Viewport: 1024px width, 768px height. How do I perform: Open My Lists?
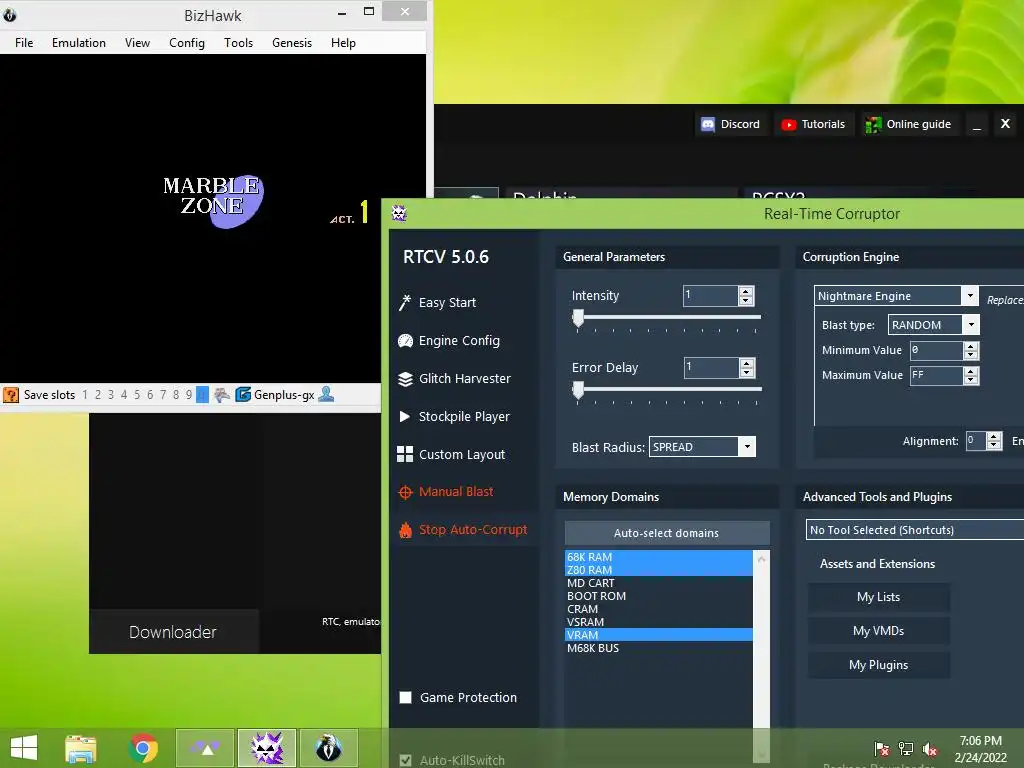[x=878, y=597]
